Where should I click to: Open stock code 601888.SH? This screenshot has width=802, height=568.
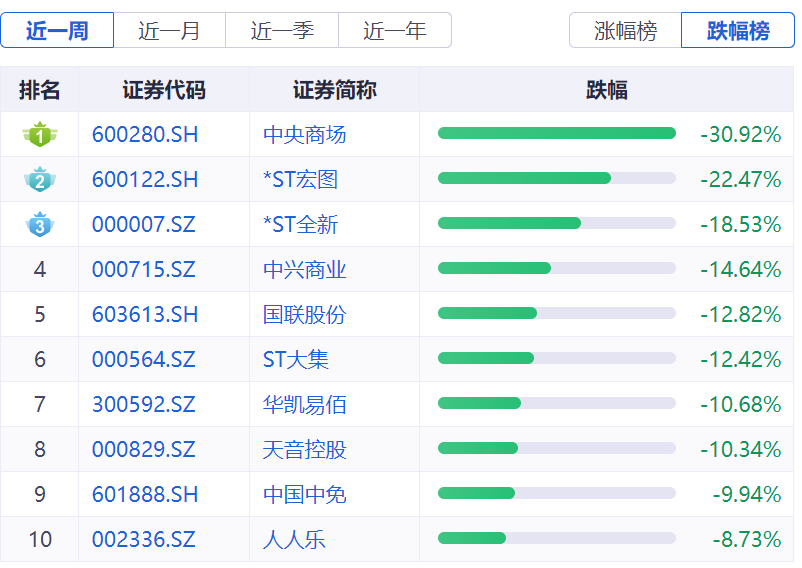pos(145,495)
